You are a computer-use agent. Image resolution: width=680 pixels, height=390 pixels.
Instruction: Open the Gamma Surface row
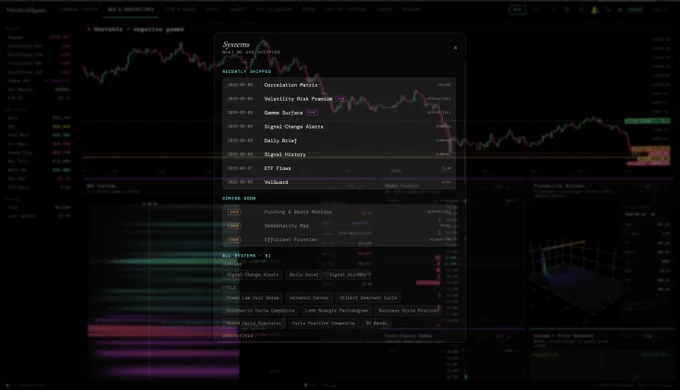pos(339,113)
